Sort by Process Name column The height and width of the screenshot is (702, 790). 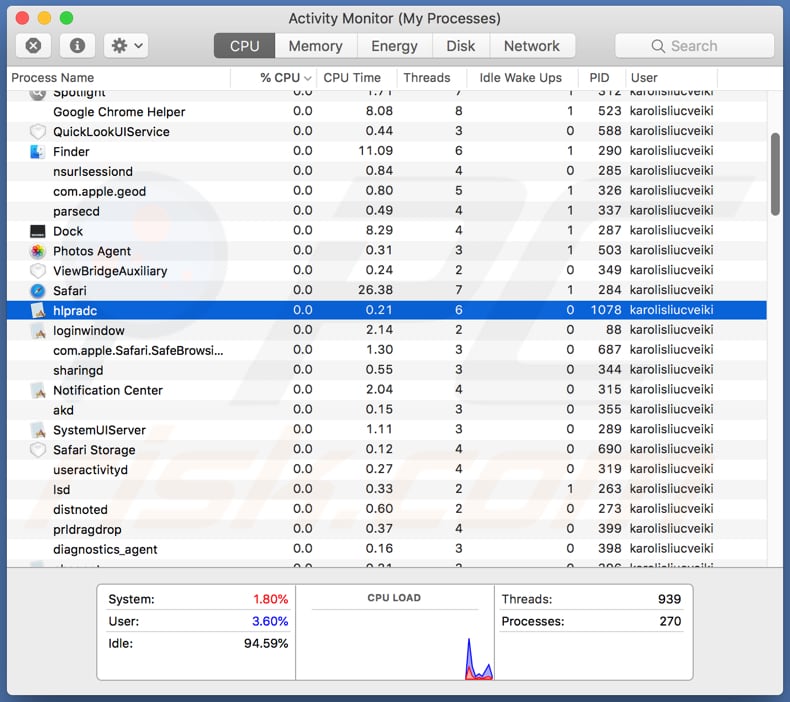pos(119,78)
